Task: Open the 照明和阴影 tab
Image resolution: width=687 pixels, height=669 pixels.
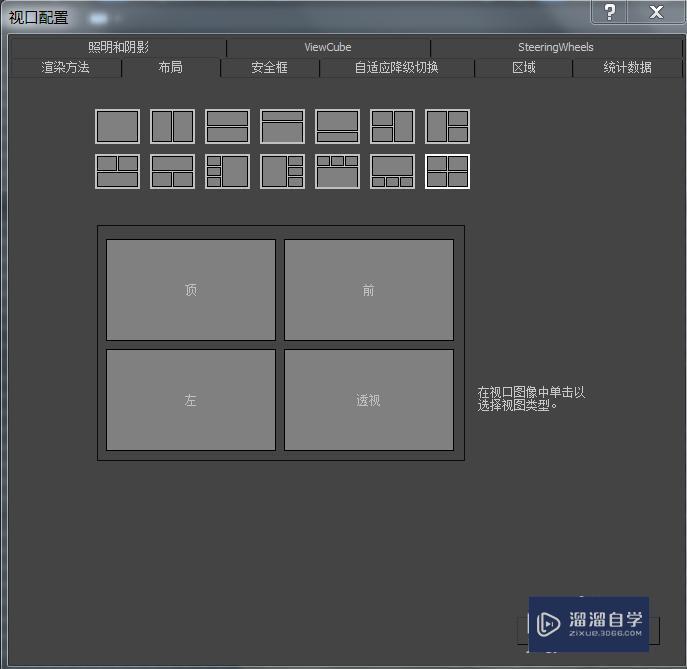Action: pyautogui.click(x=118, y=47)
